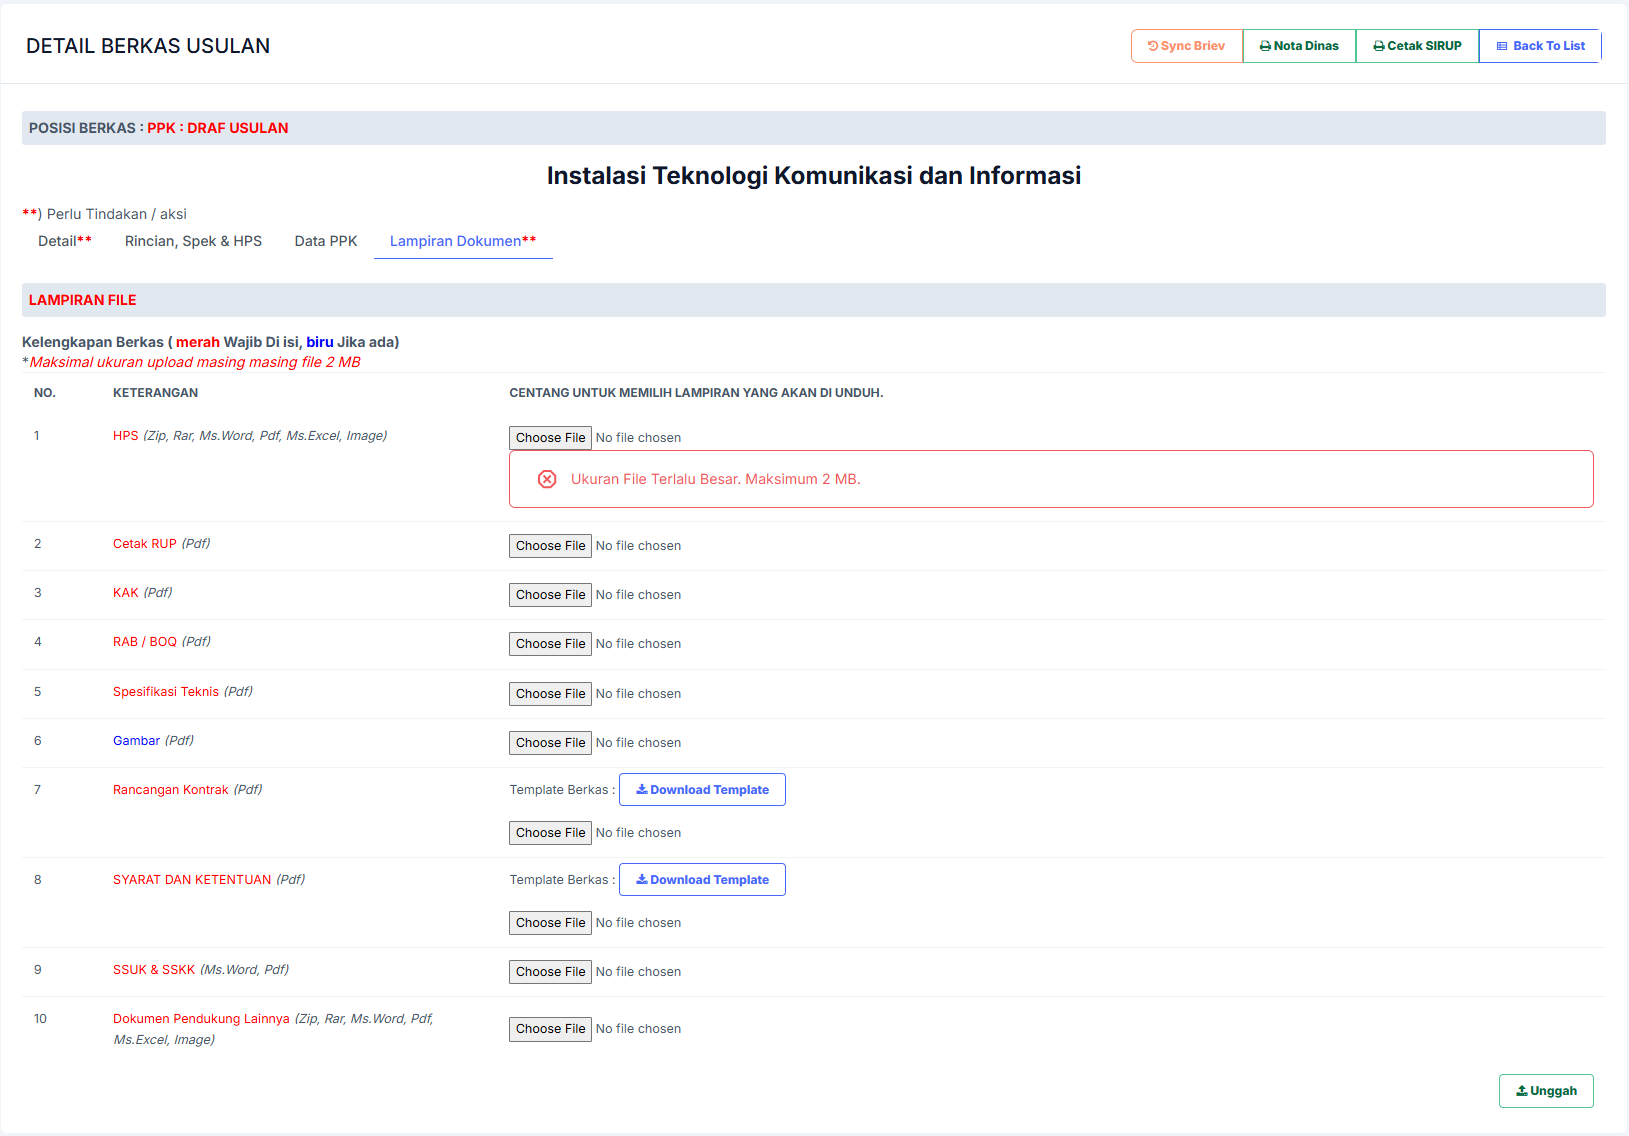The height and width of the screenshot is (1136, 1629).
Task: Click download icon for Rancangan Kontrak template
Action: click(x=642, y=789)
